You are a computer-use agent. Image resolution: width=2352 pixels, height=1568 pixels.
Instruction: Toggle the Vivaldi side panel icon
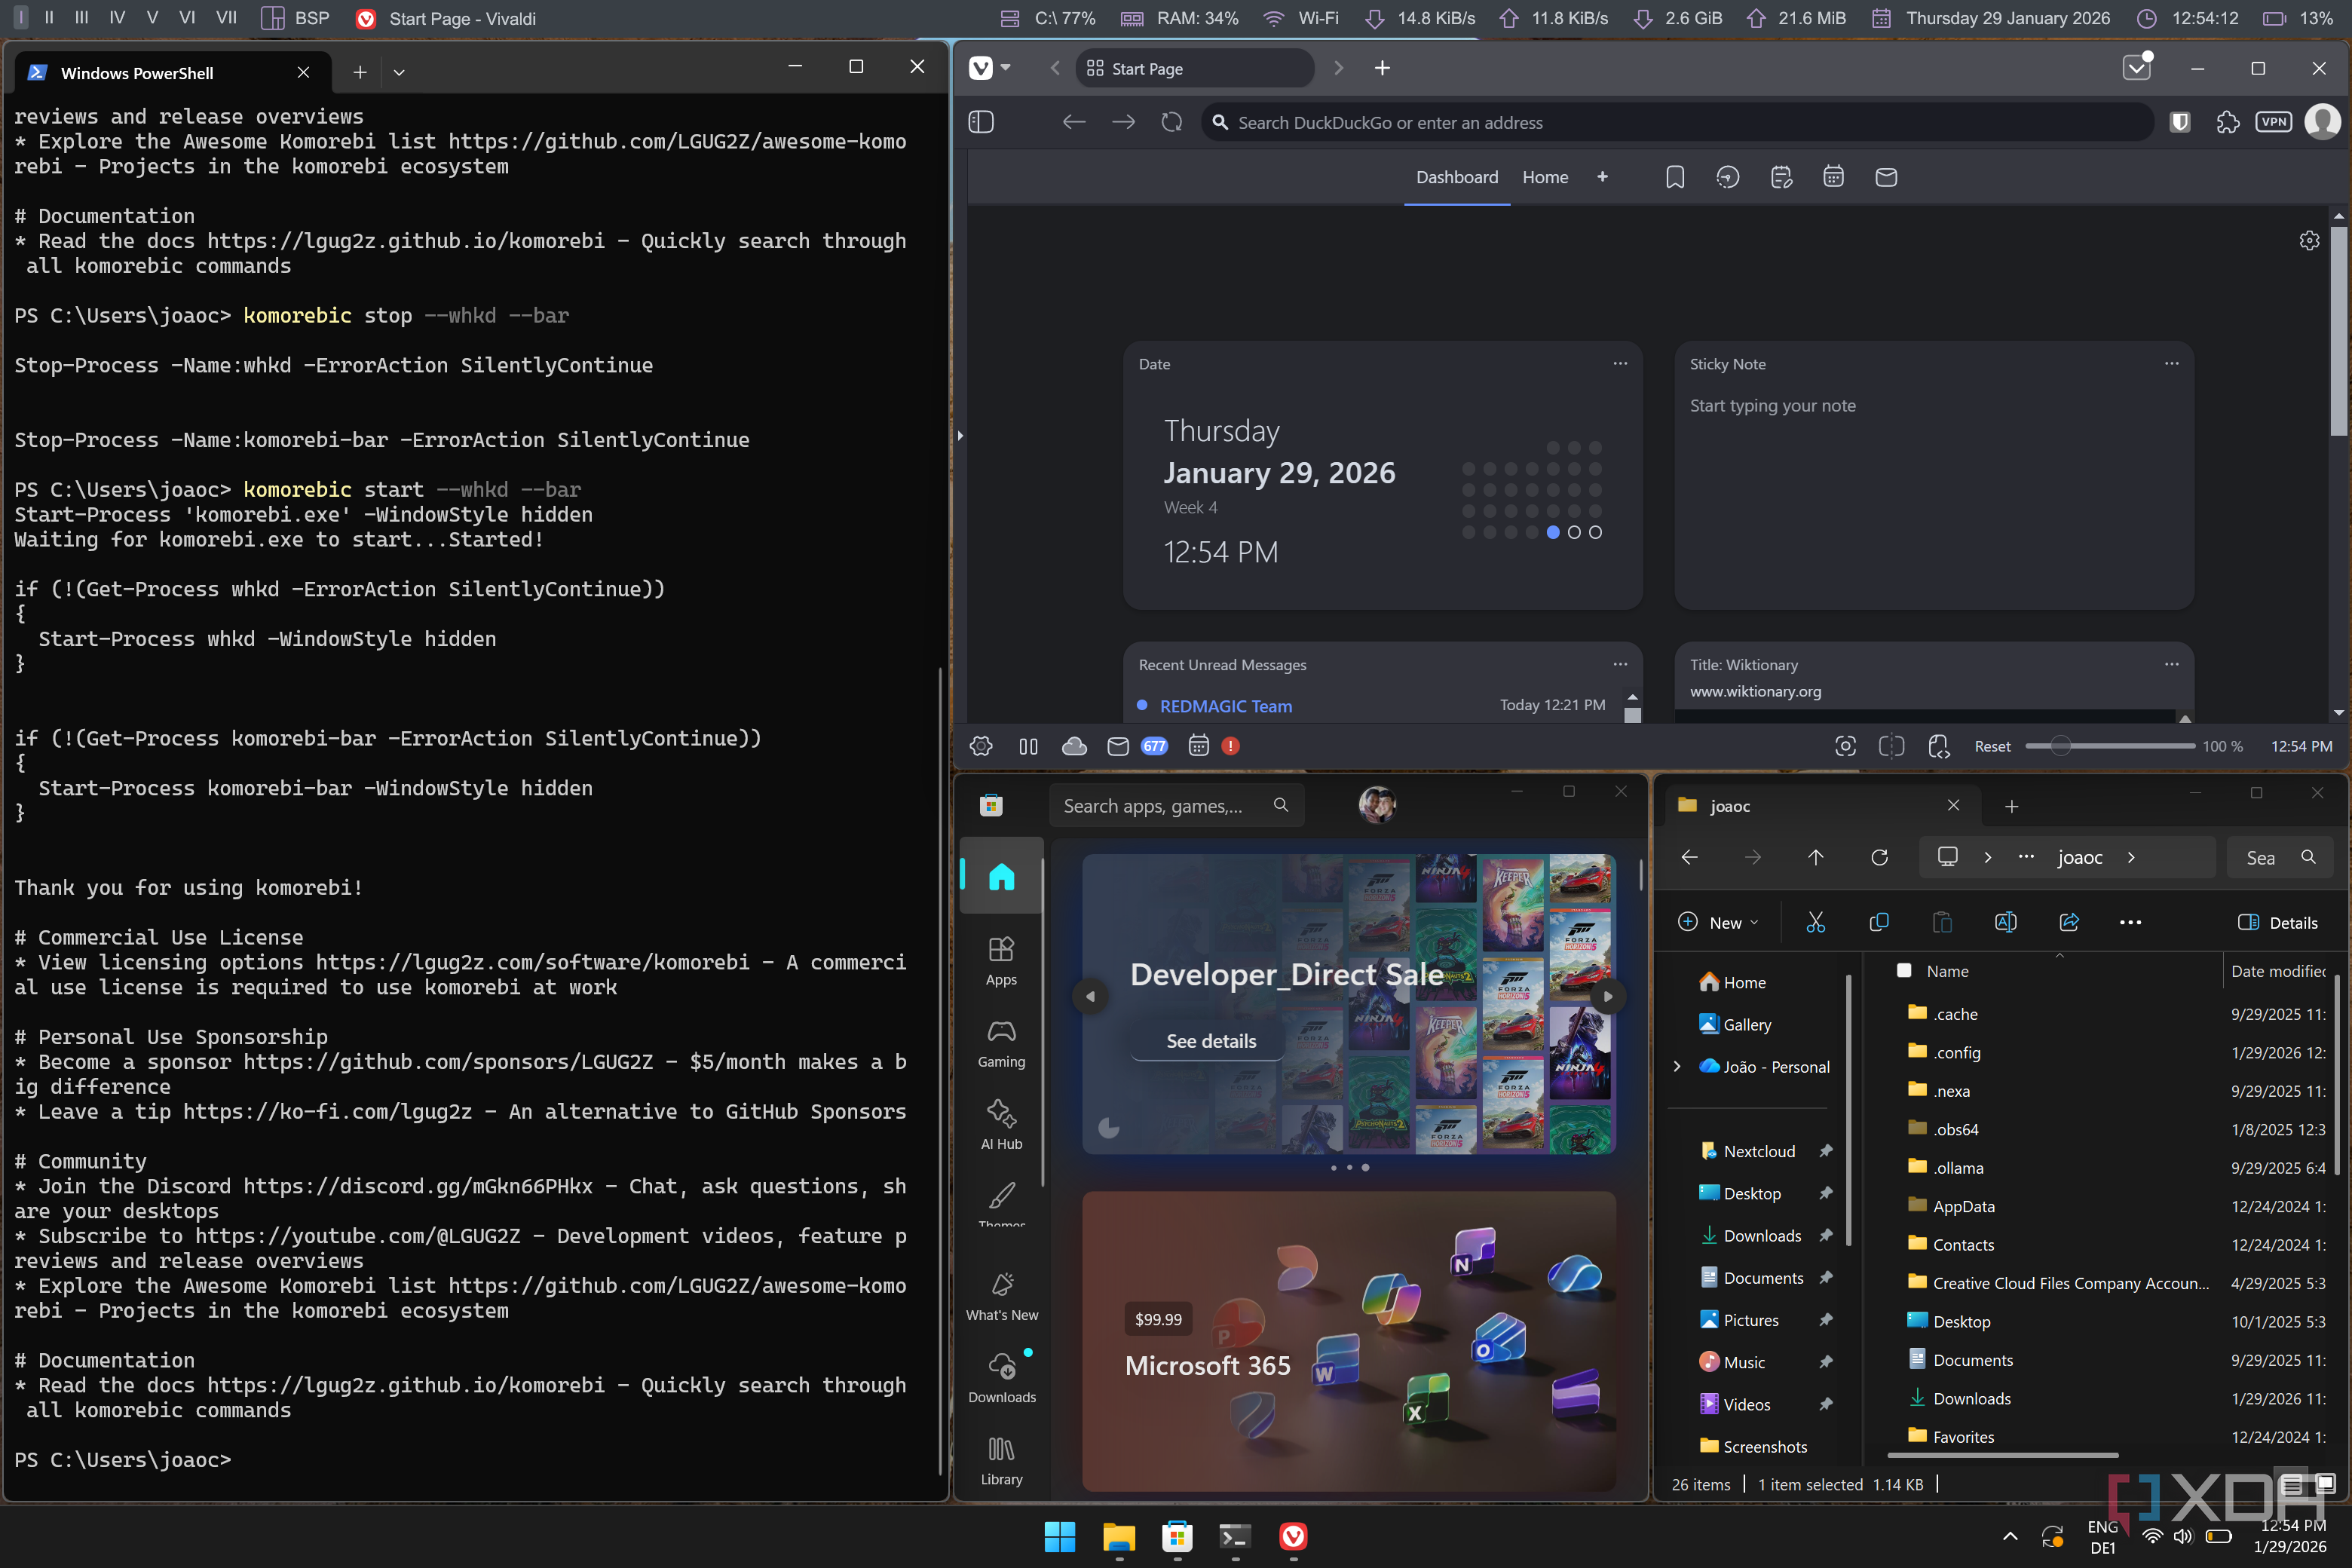(981, 122)
